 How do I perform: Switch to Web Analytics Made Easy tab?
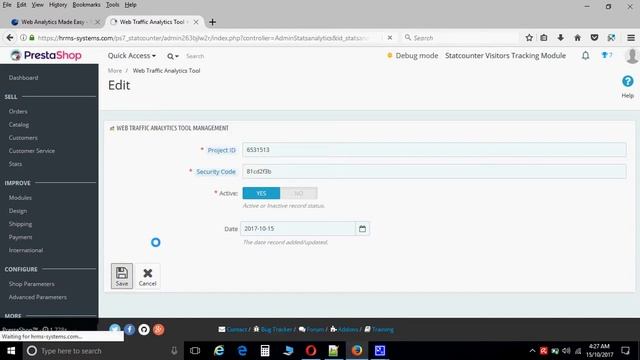tap(53, 22)
